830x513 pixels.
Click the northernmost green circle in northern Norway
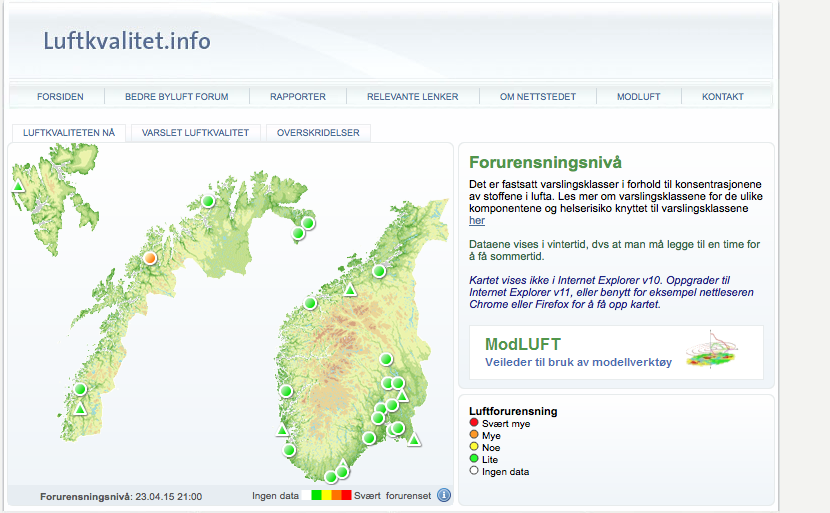coord(208,201)
